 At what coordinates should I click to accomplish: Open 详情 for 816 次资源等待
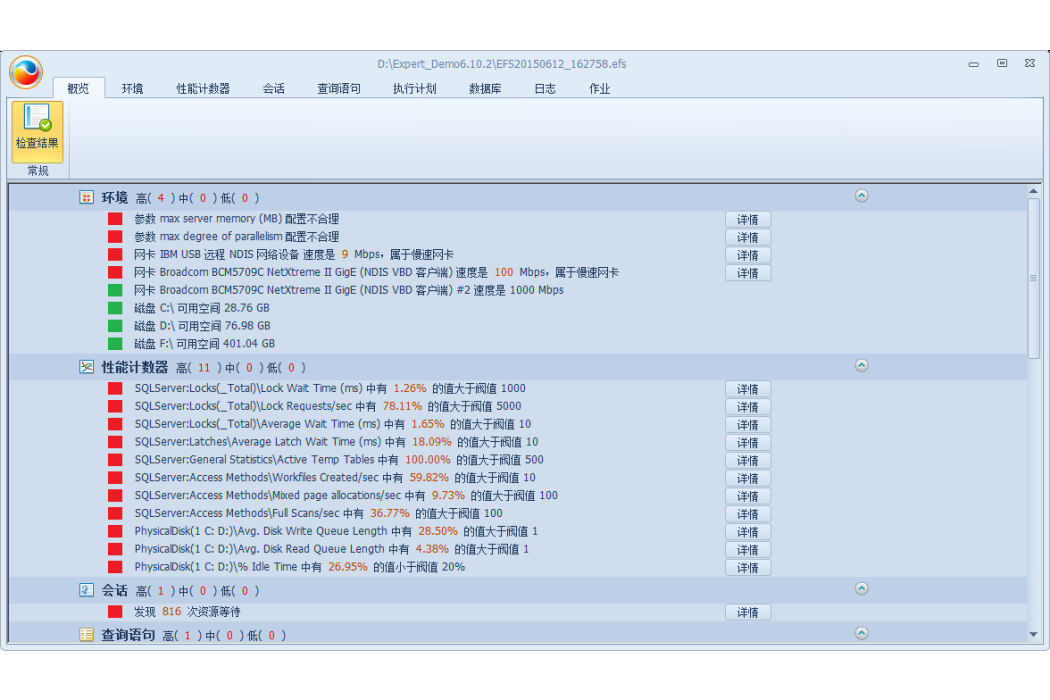coord(747,612)
